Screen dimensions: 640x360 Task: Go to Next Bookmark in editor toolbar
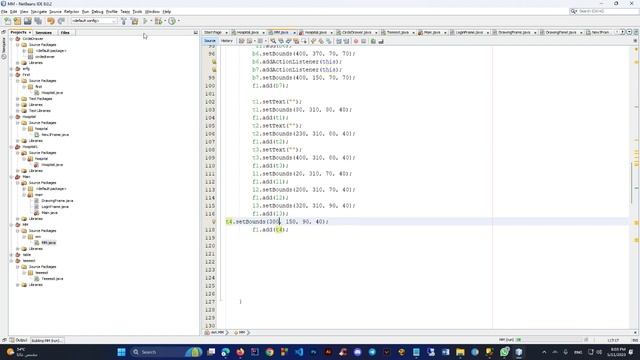(321, 41)
